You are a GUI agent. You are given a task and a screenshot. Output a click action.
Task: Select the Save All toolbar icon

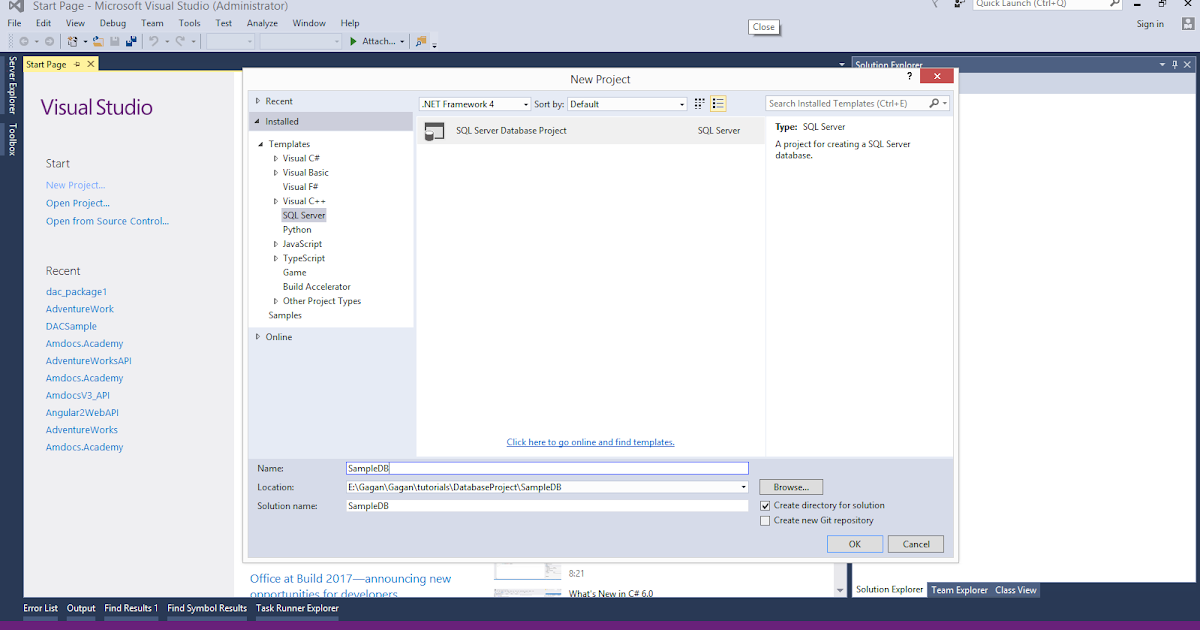pyautogui.click(x=131, y=41)
